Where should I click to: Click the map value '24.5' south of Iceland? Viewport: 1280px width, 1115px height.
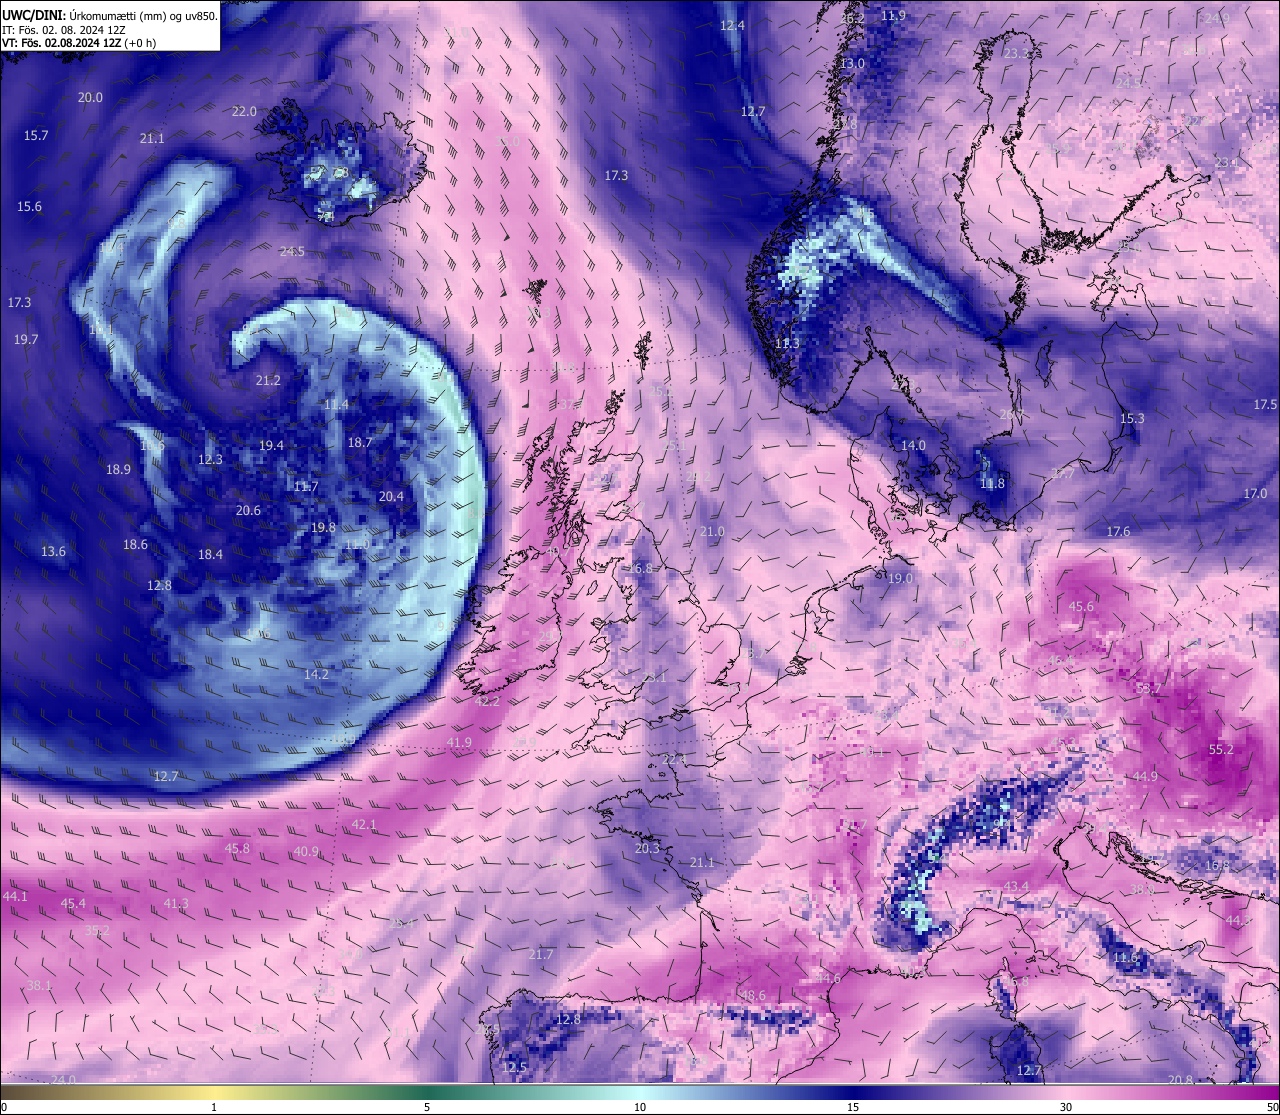292,251
